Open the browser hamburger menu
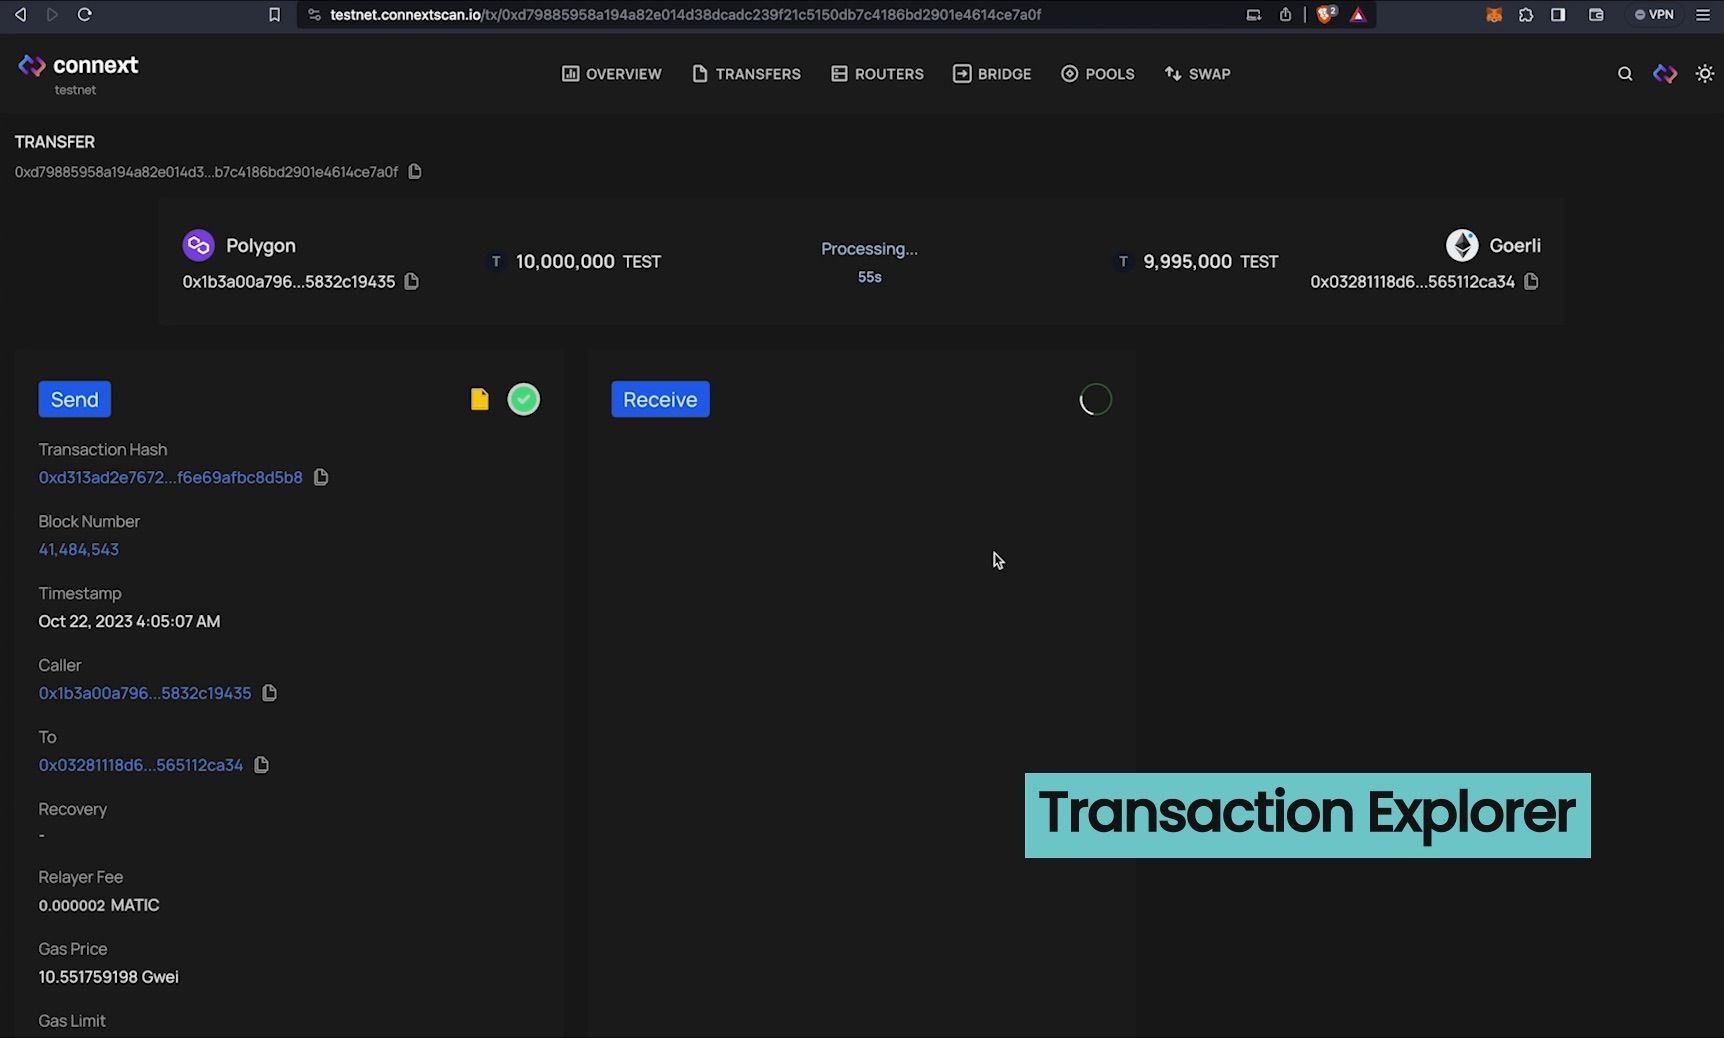1724x1038 pixels. [1703, 15]
